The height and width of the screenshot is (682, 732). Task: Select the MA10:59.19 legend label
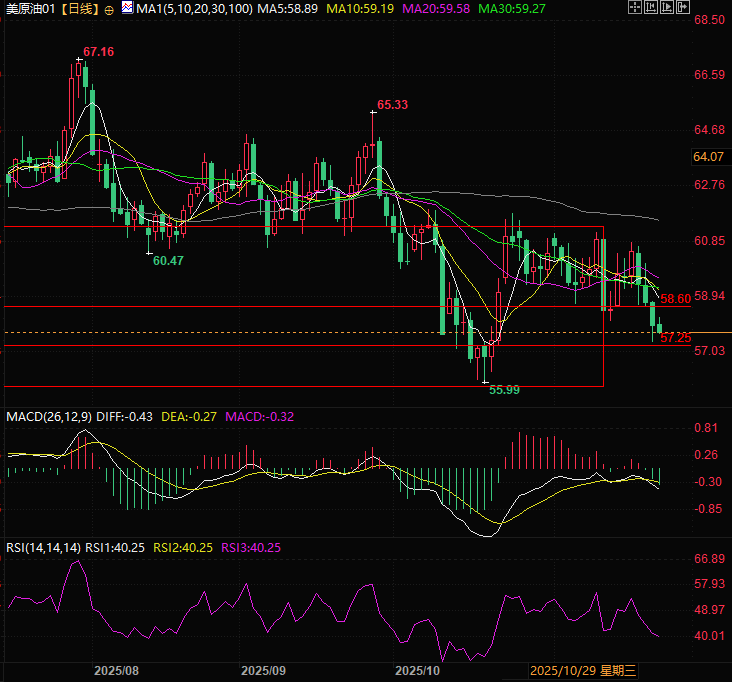pyautogui.click(x=367, y=8)
